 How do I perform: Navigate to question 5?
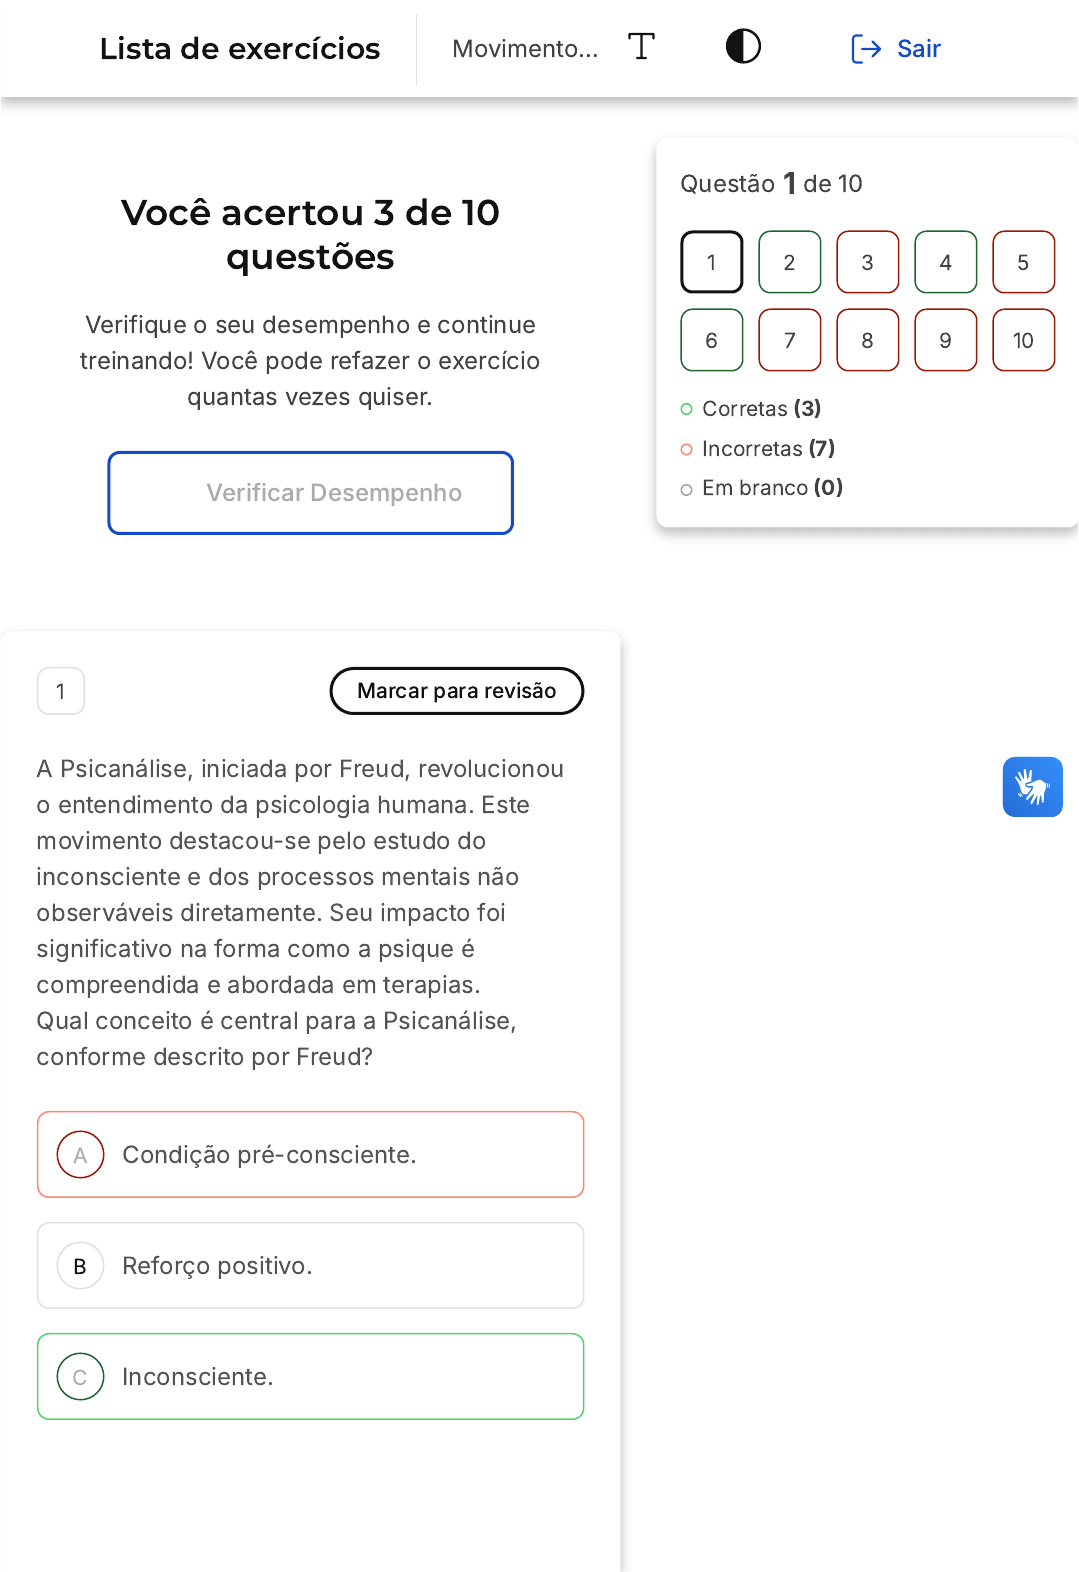(1023, 262)
